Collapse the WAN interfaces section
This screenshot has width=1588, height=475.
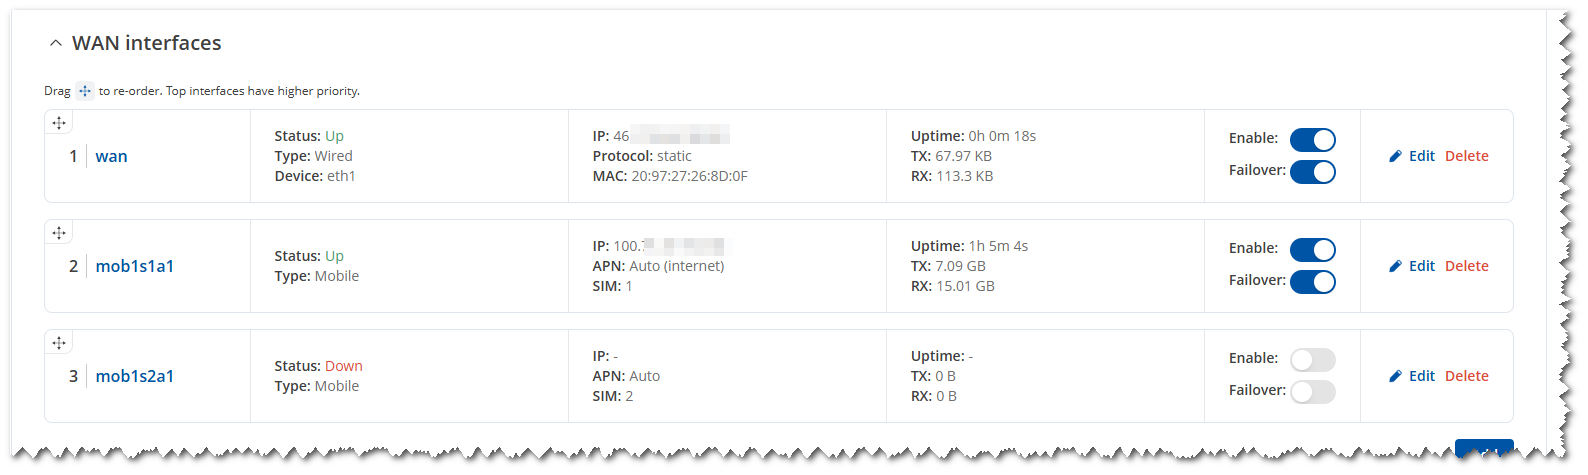[x=56, y=44]
